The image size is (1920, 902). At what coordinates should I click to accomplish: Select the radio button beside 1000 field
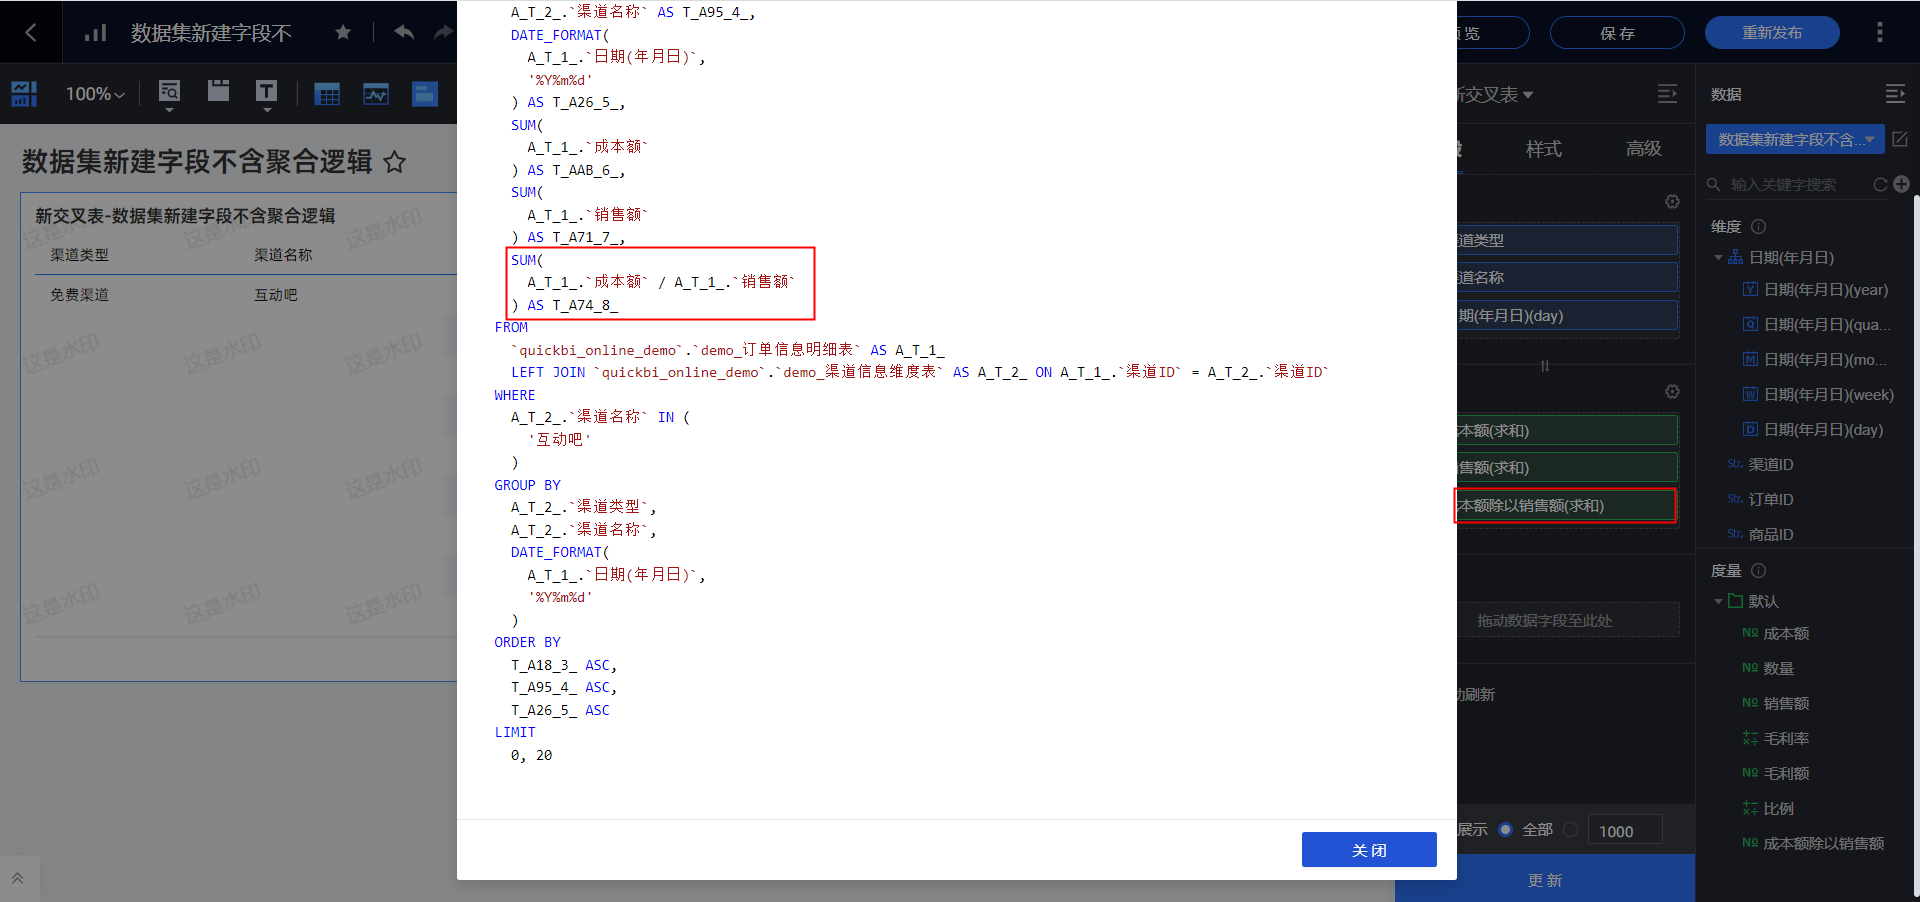1571,829
